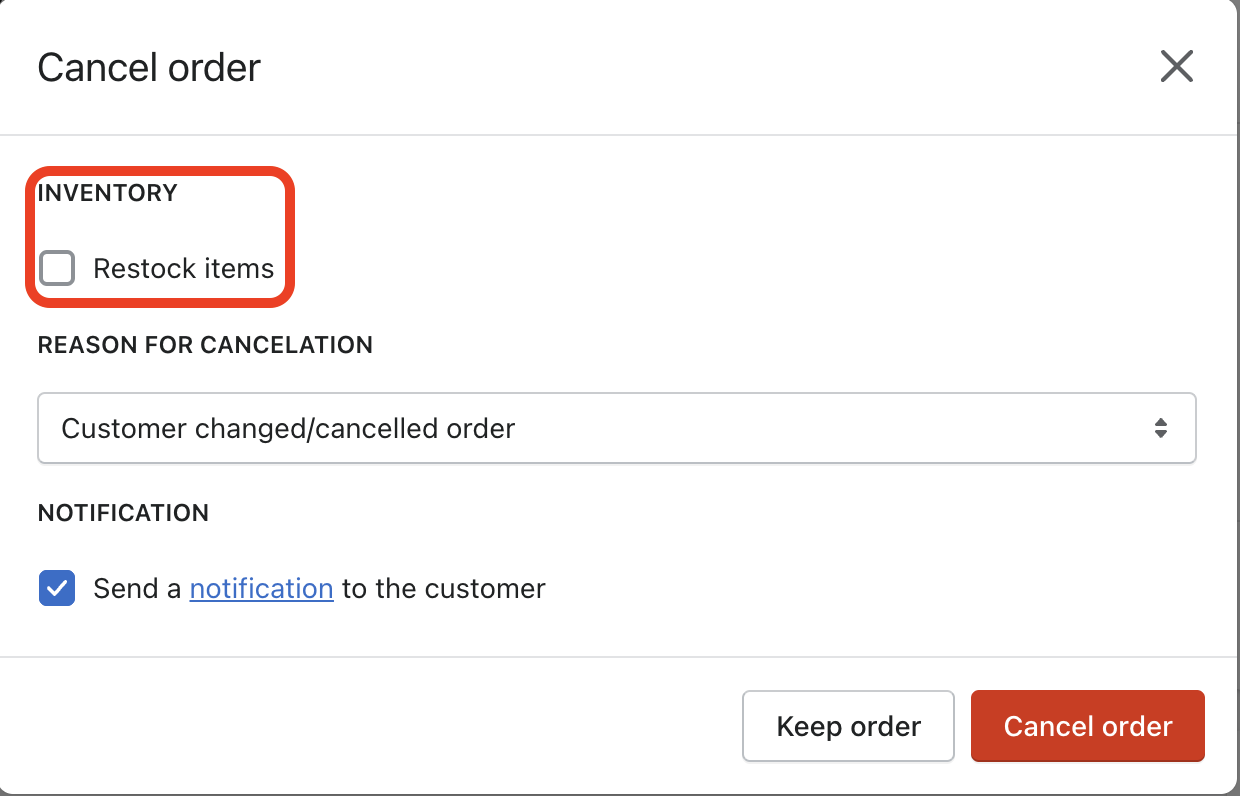Click the "Send a" label text
The width and height of the screenshot is (1240, 796).
(x=137, y=588)
